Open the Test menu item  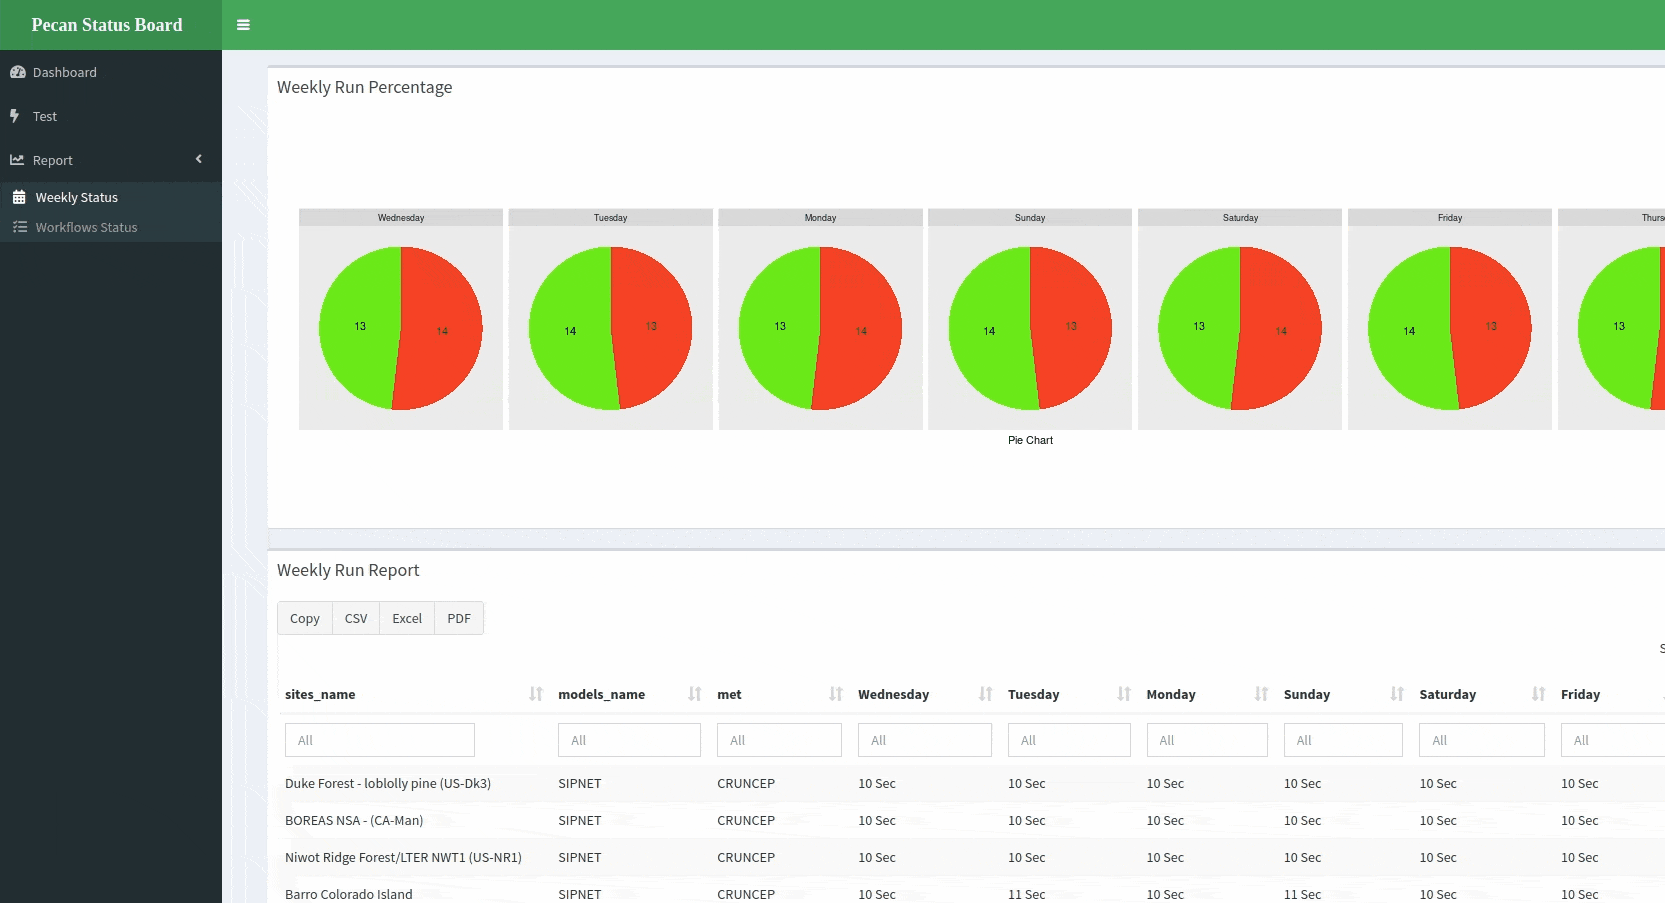111,116
